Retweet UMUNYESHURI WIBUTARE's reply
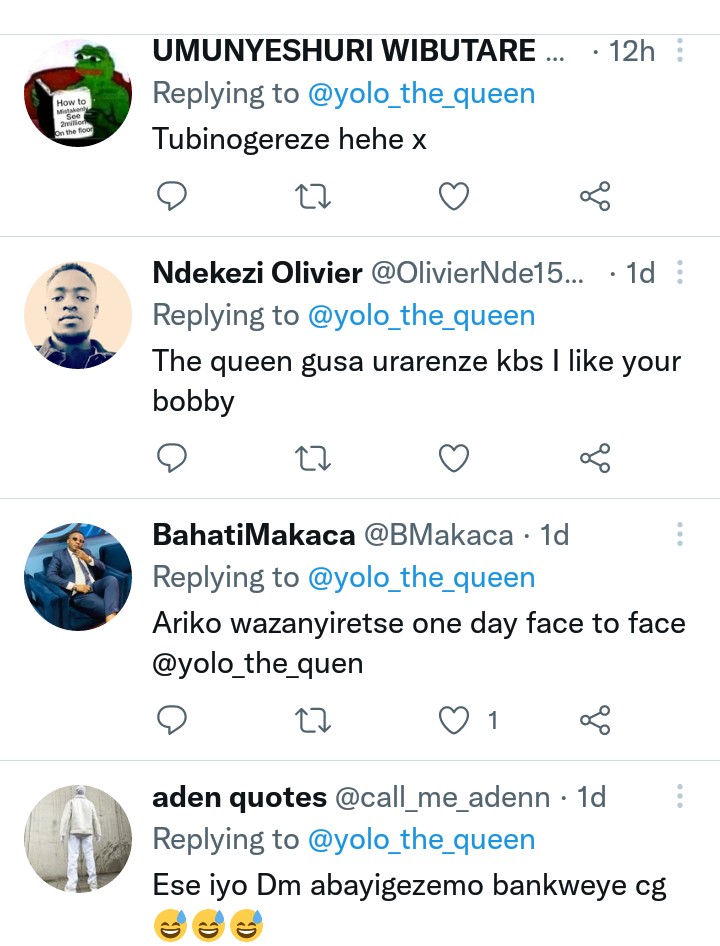This screenshot has width=720, height=946. click(314, 196)
